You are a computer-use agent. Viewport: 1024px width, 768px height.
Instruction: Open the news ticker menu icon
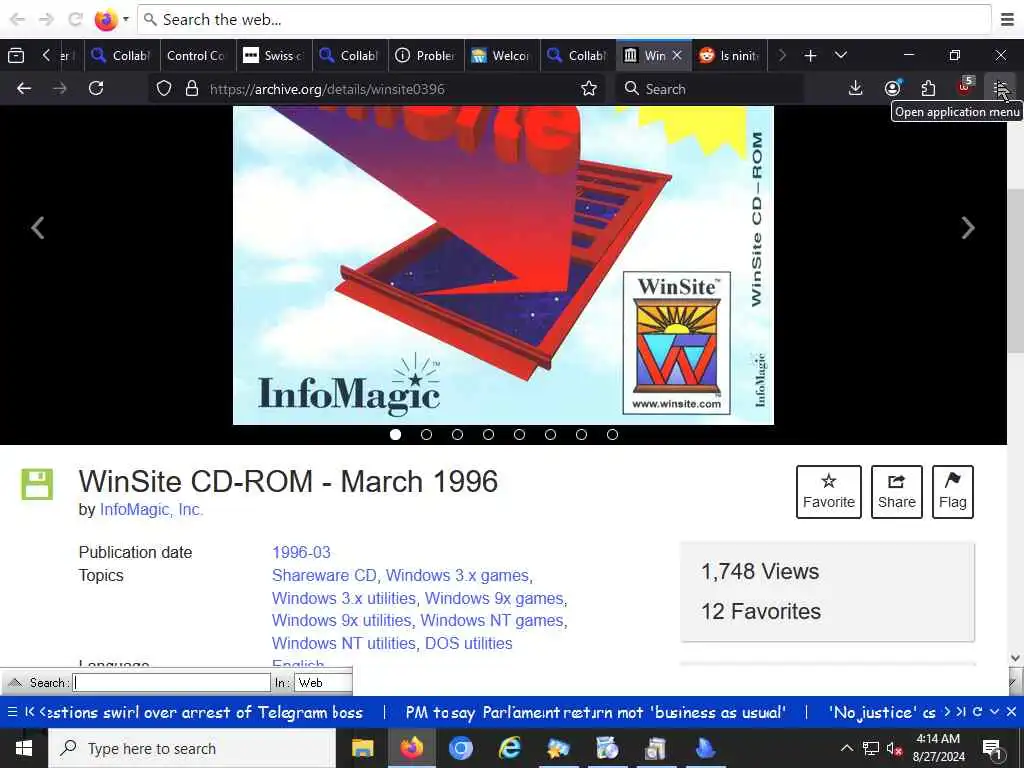(12, 712)
